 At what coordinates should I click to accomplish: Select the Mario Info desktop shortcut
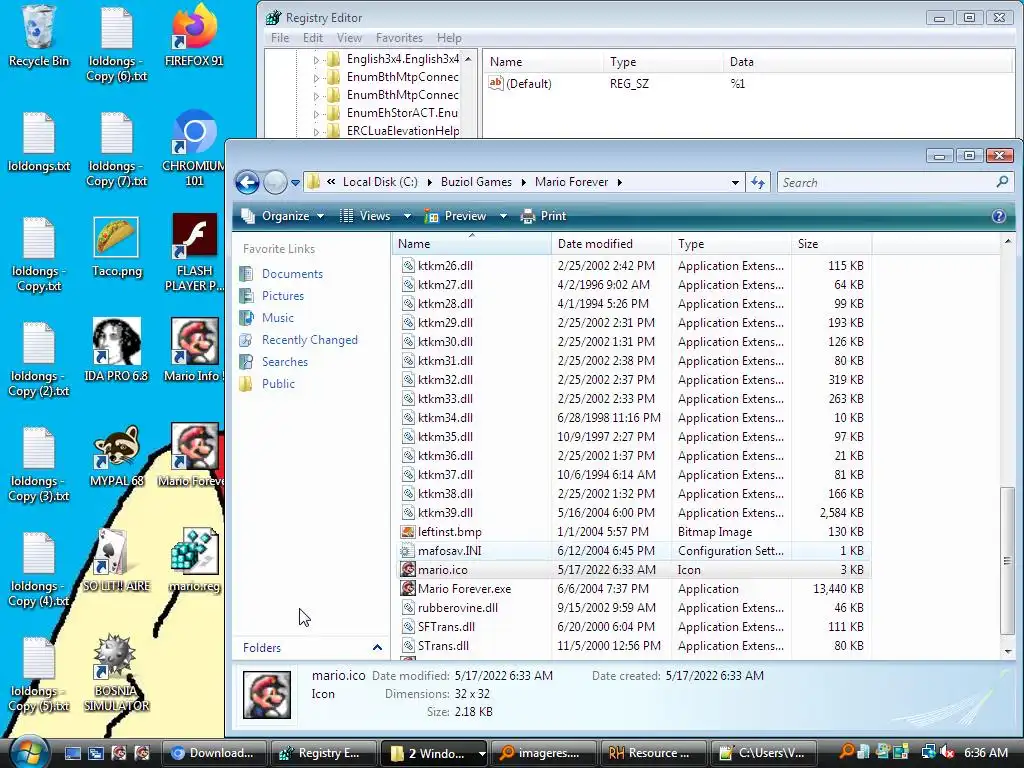click(x=194, y=351)
